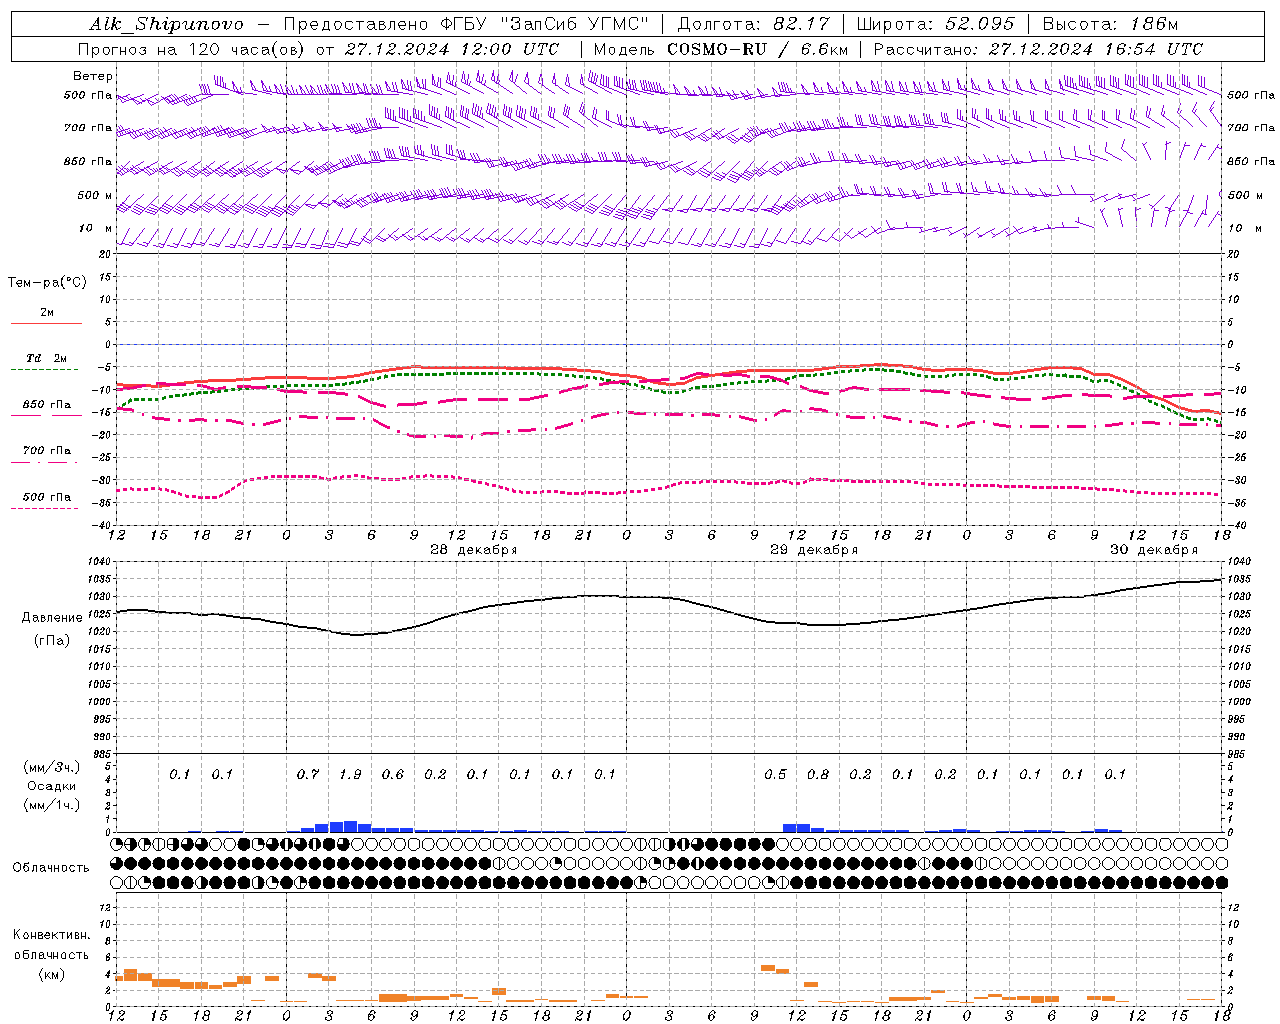The width and height of the screenshot is (1280, 1024).
Task: Select the ФГБУ "ЗапСиб УГМС" provider text
Action: [545, 24]
